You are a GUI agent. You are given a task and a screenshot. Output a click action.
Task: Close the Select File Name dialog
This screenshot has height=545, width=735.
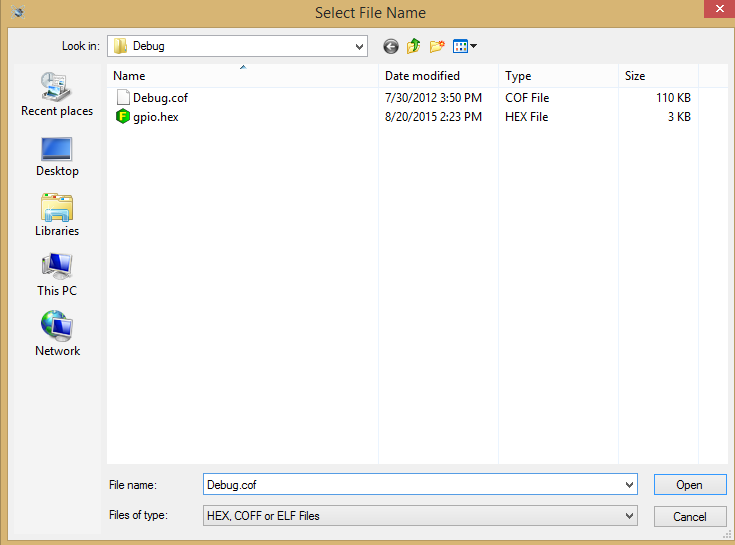(719, 9)
